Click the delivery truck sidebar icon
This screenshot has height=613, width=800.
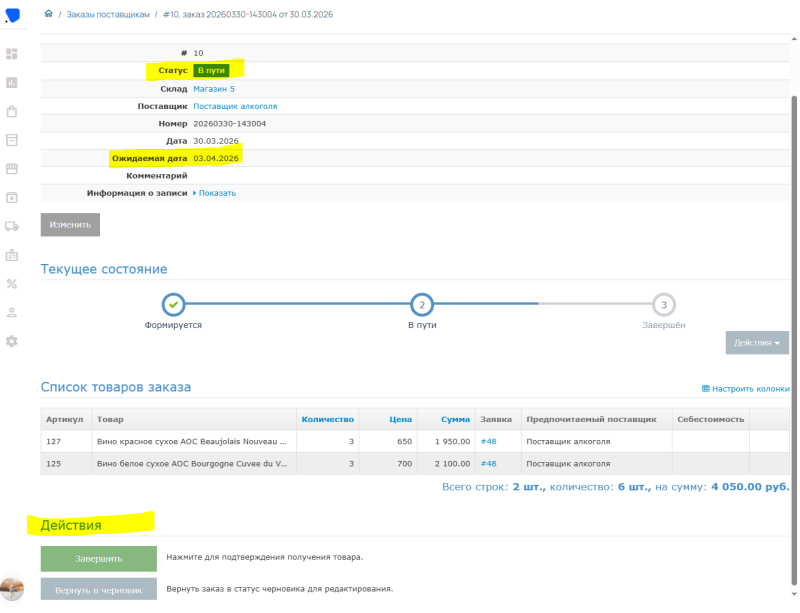[12, 226]
